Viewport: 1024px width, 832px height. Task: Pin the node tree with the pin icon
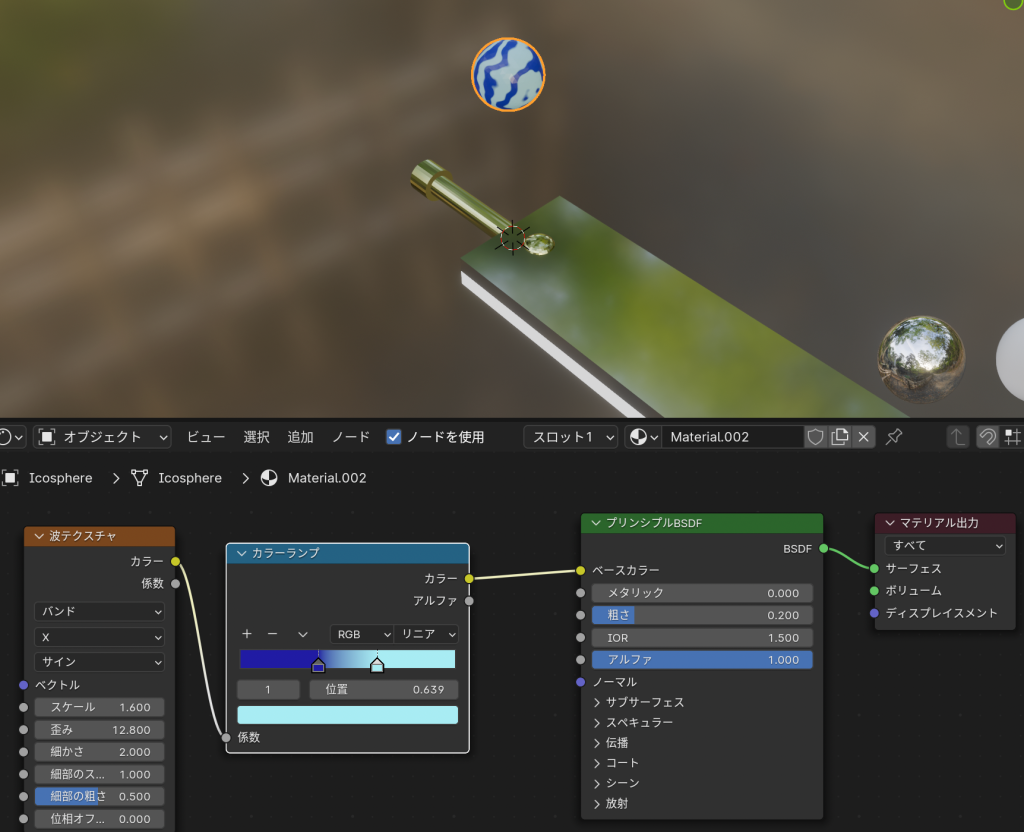[894, 437]
